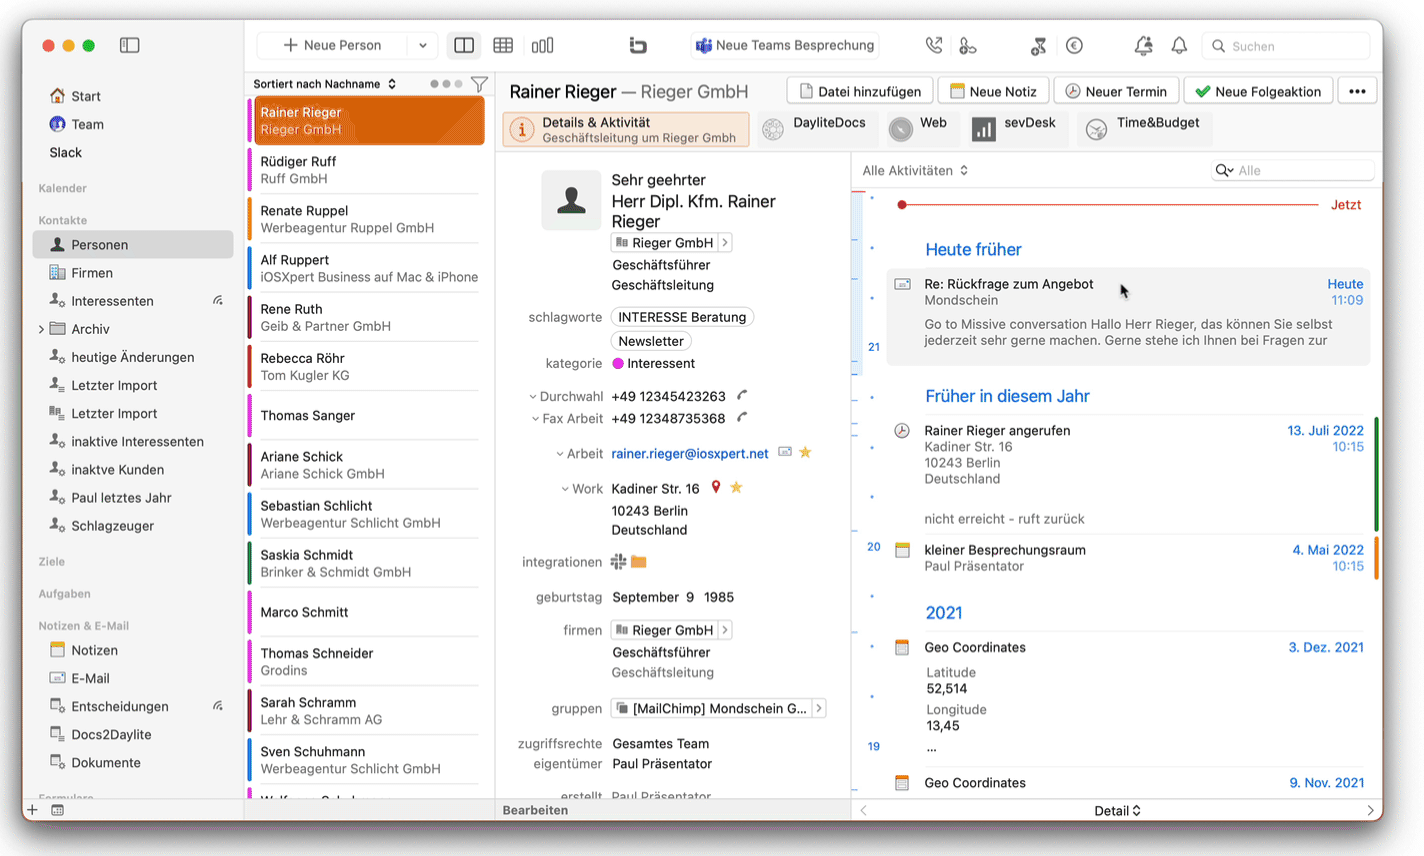Click the Slack integration icon
Screen dimensions: 1424x856
(x=618, y=562)
